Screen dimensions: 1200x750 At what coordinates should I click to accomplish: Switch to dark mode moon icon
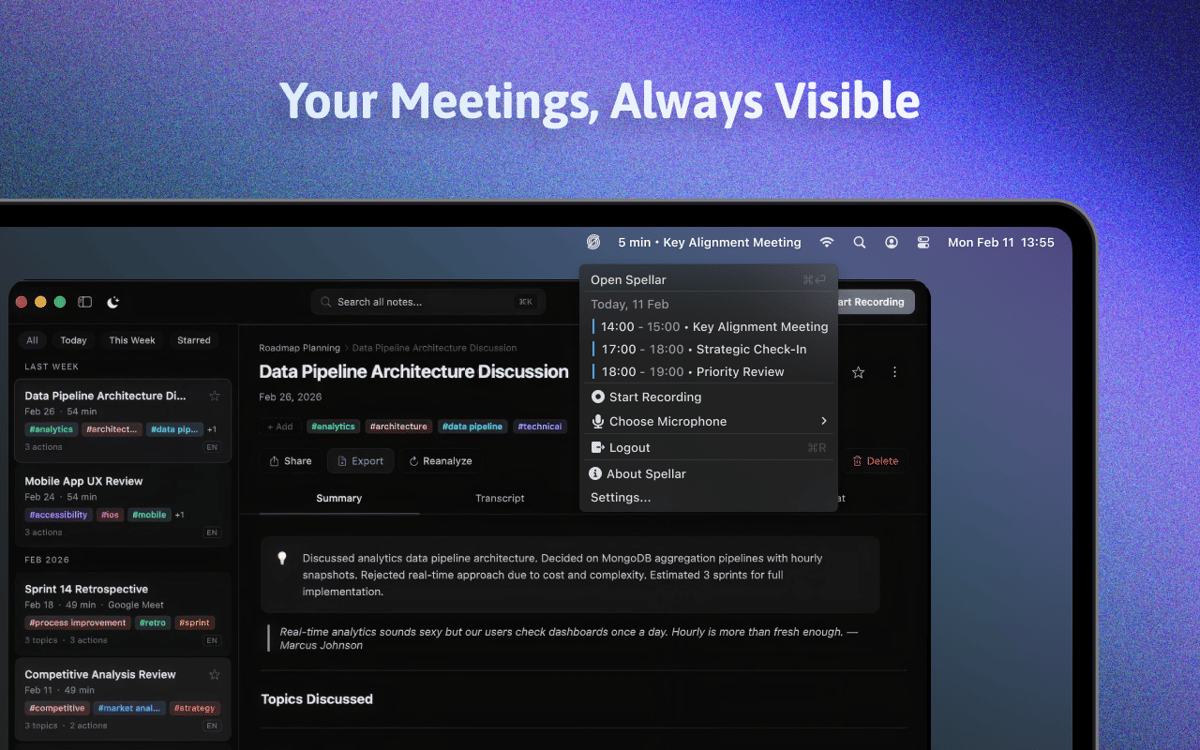pyautogui.click(x=113, y=302)
